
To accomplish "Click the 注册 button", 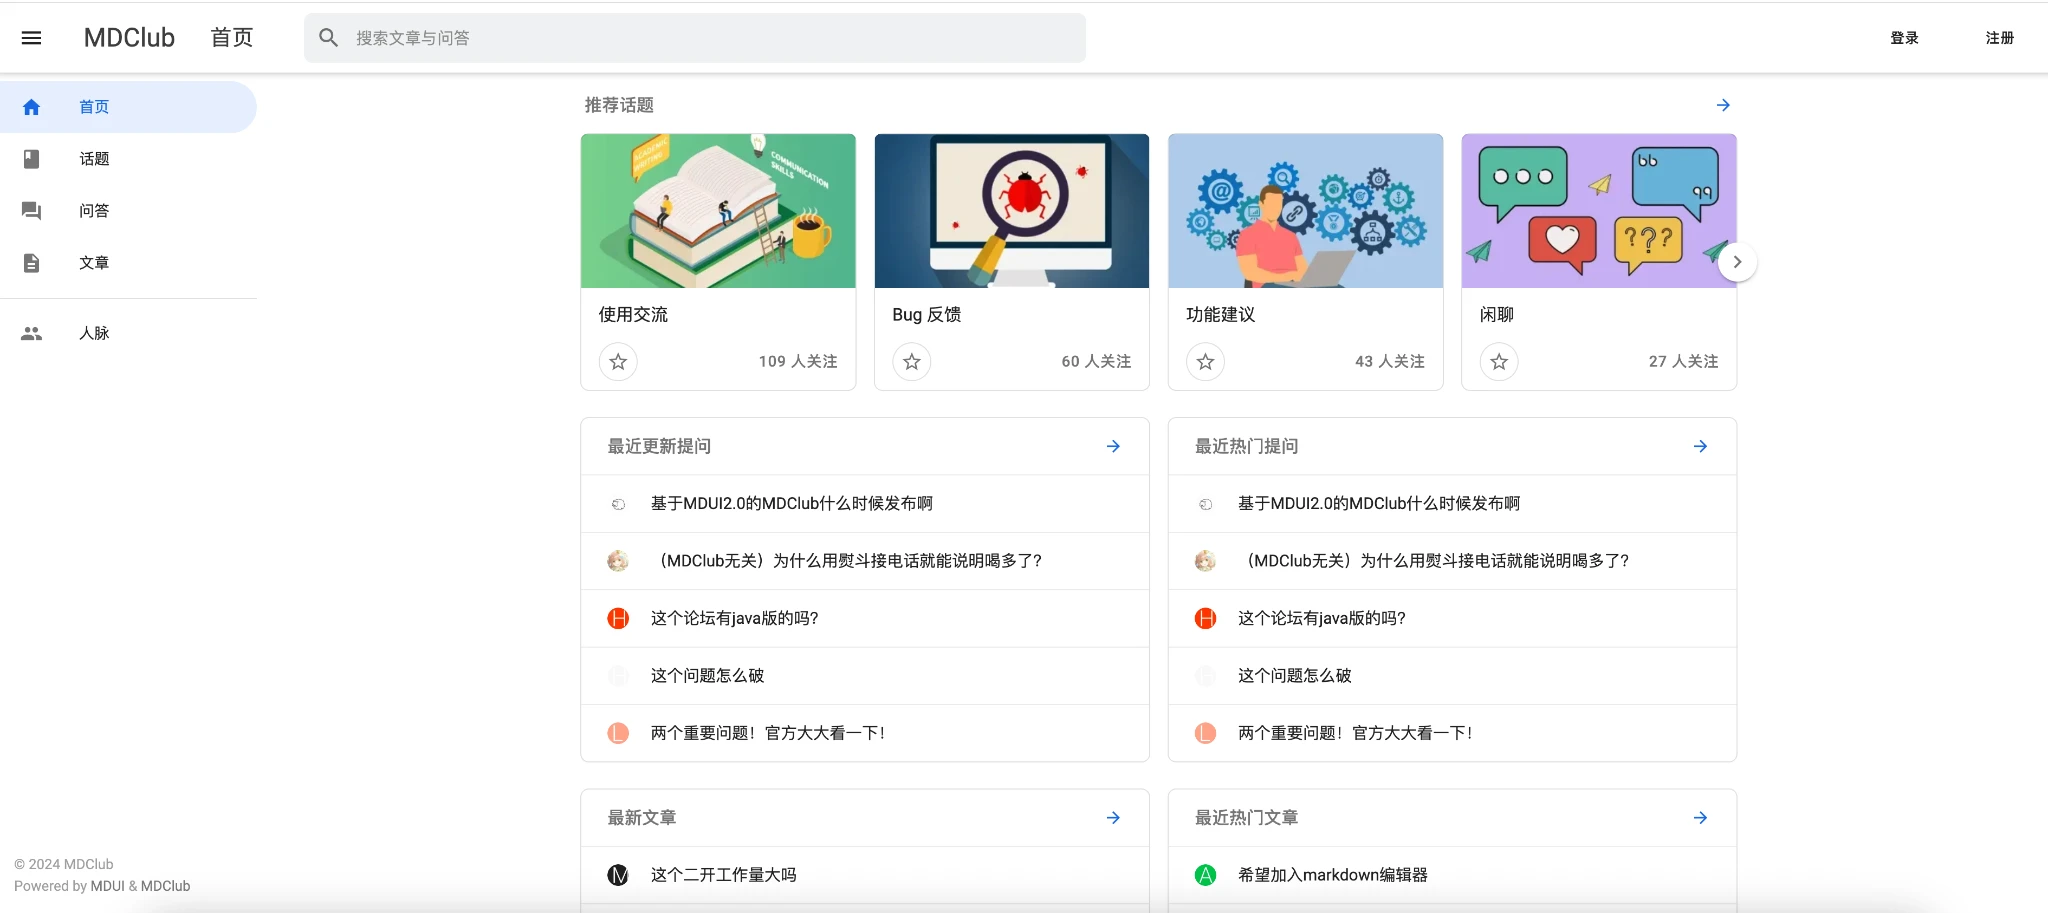I will pos(1999,38).
